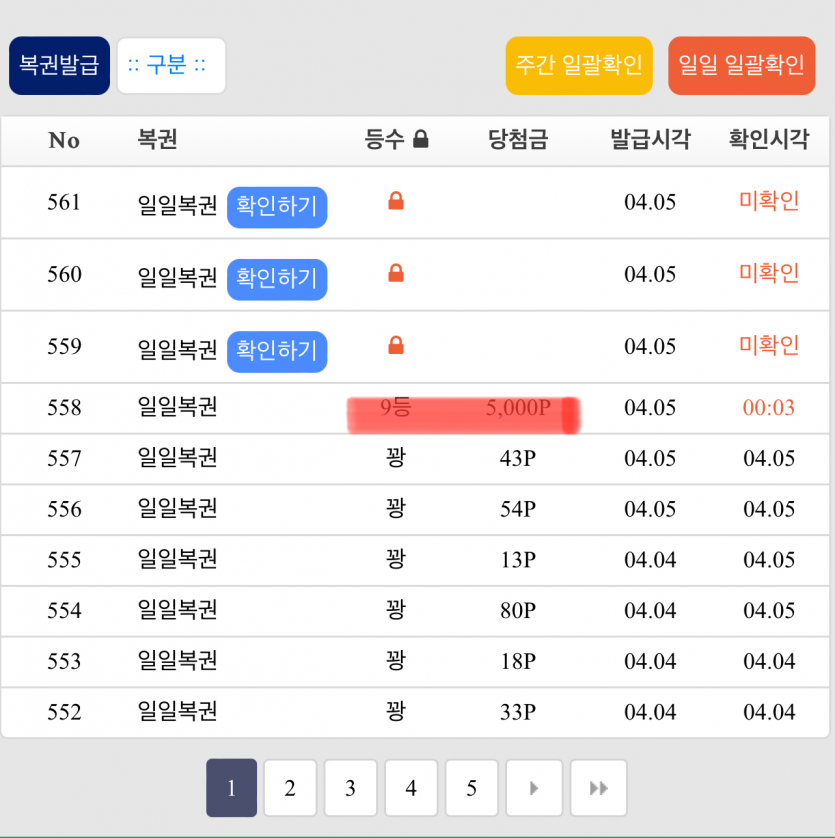This screenshot has width=835, height=838.
Task: Click the 18P prize amount
Action: click(518, 662)
